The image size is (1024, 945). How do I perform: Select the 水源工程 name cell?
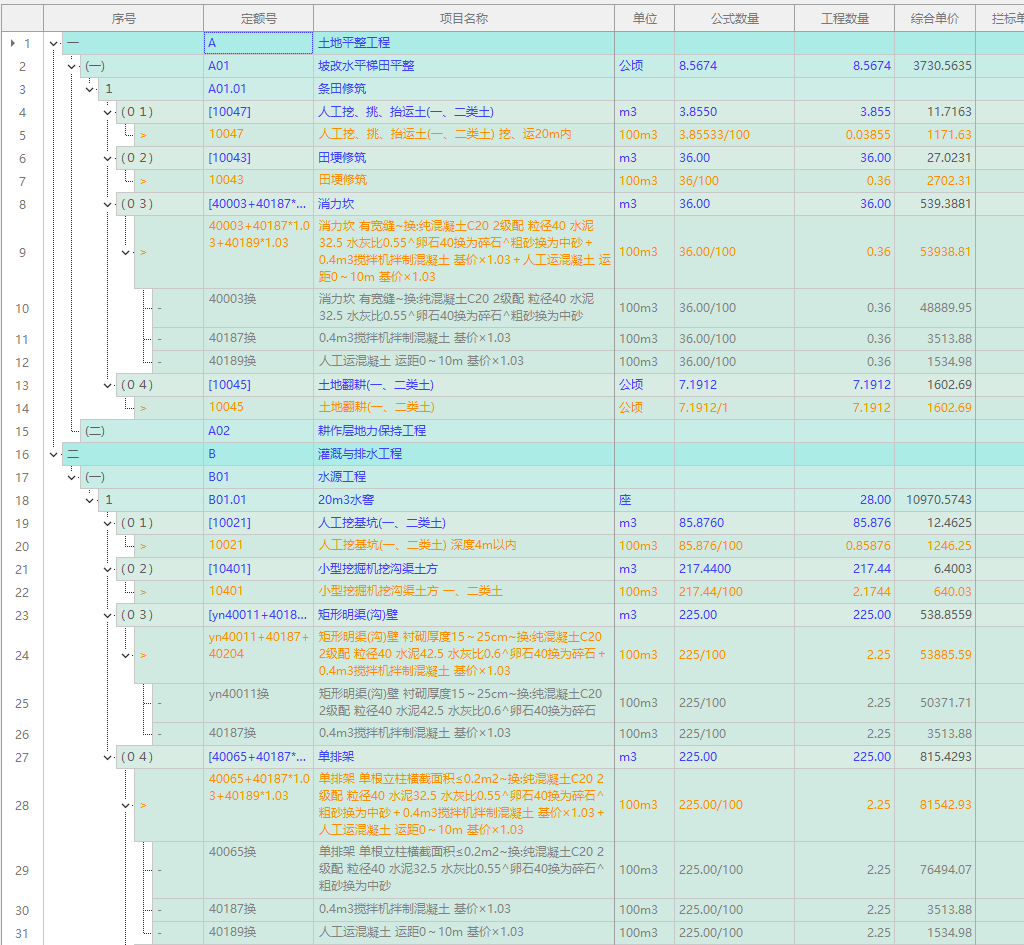(x=464, y=477)
